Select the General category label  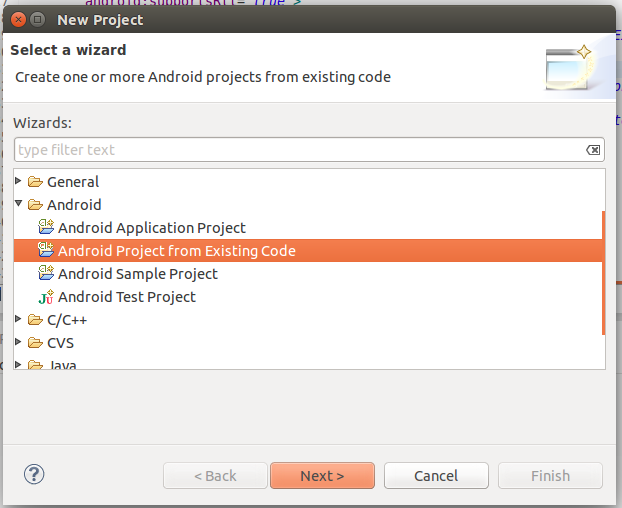coord(73,182)
